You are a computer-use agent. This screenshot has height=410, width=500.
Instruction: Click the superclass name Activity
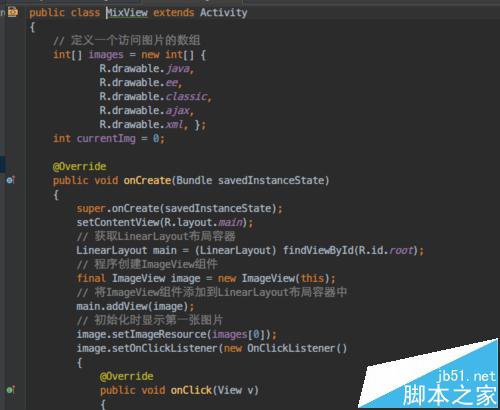point(224,13)
